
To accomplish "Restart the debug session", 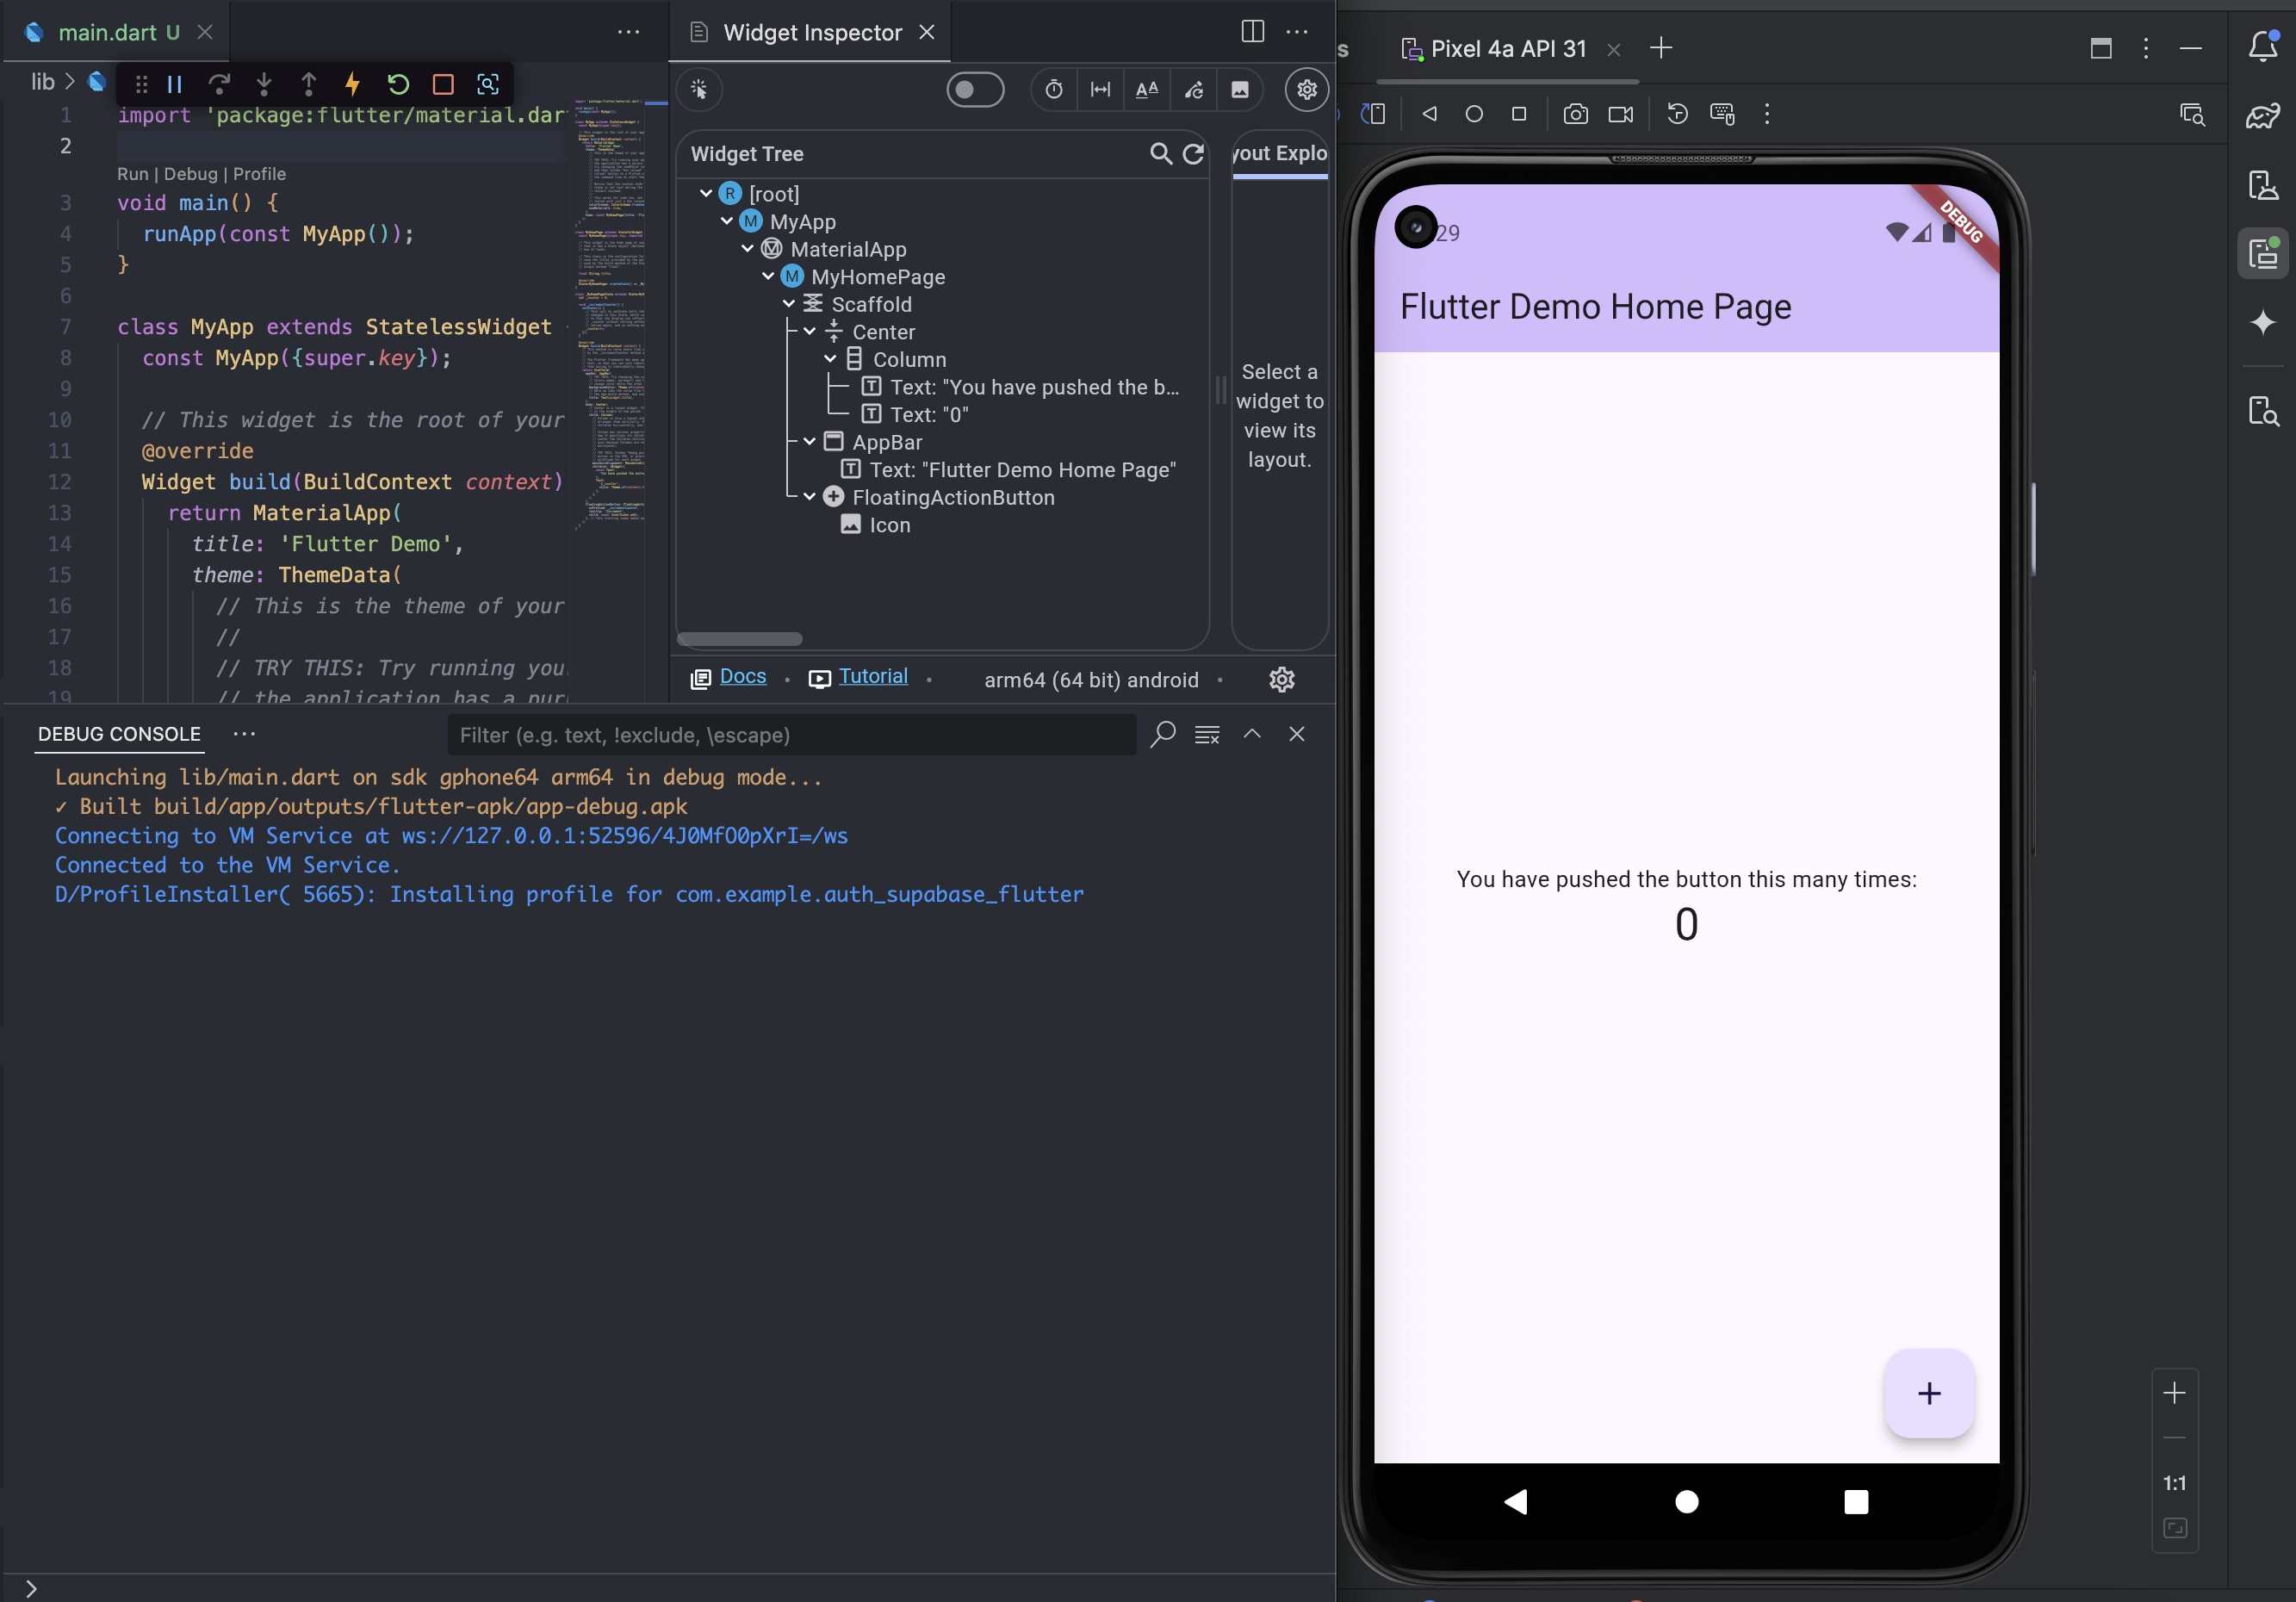I will [398, 85].
